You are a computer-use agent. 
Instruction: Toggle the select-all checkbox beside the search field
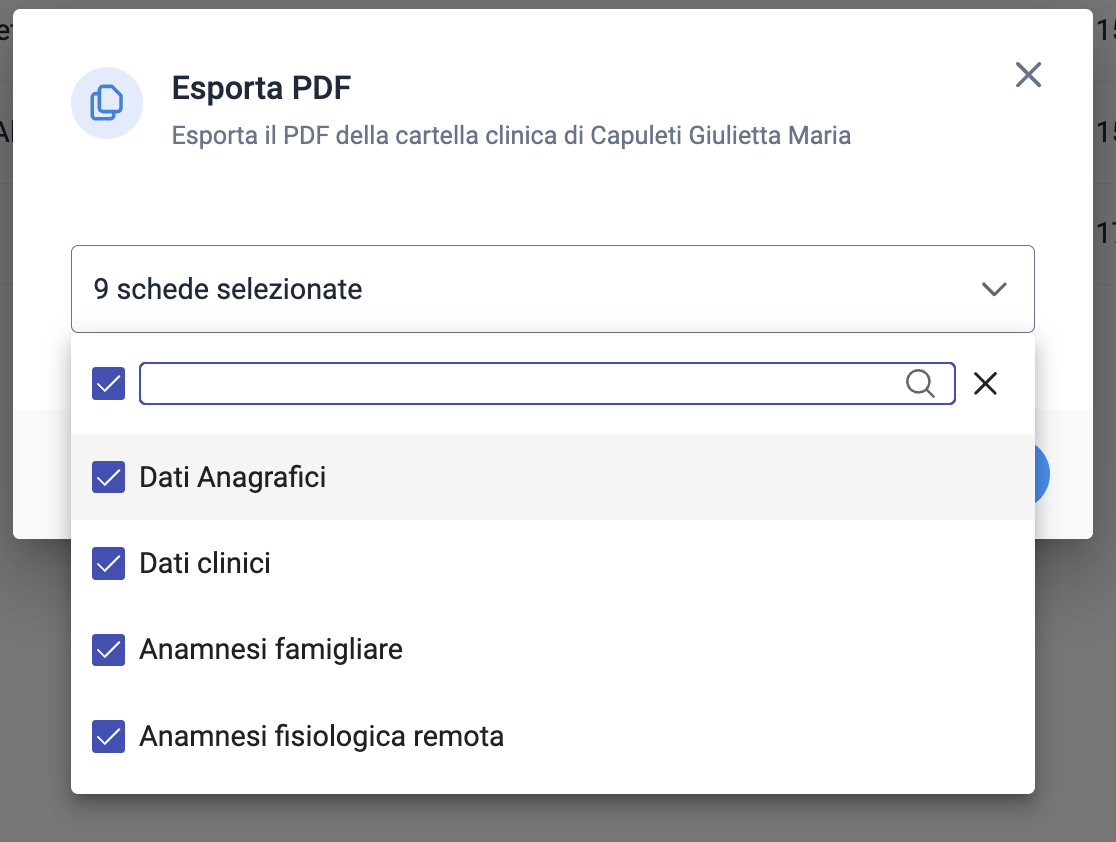108,384
